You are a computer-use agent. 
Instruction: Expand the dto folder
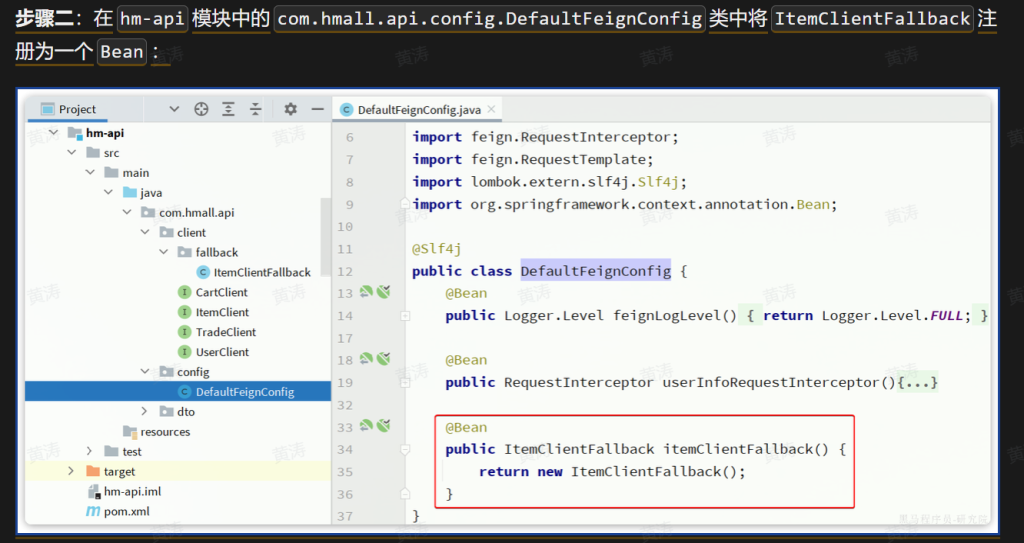coord(144,412)
